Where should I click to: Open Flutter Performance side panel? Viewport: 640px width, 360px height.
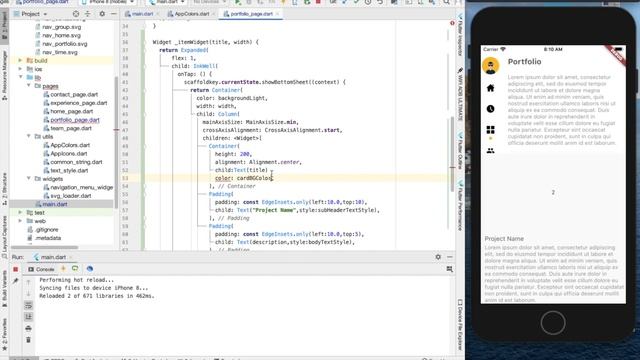460,206
